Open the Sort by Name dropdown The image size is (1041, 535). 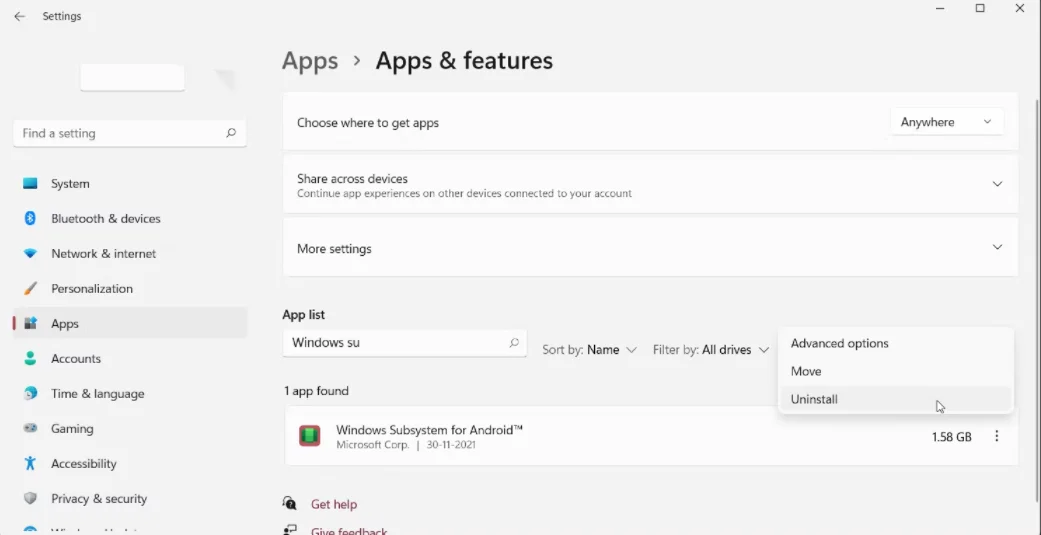[589, 350]
